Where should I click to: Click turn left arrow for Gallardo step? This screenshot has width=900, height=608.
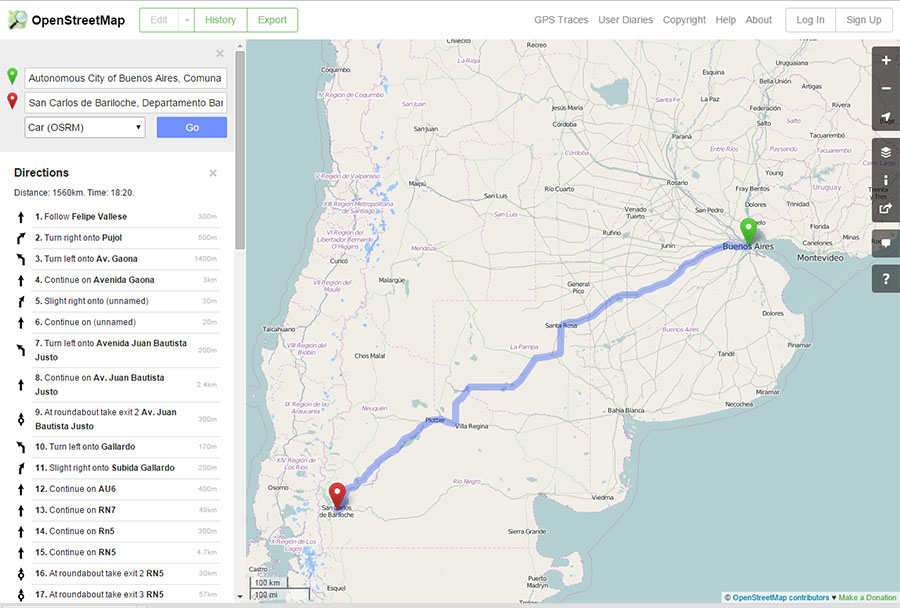(x=21, y=447)
